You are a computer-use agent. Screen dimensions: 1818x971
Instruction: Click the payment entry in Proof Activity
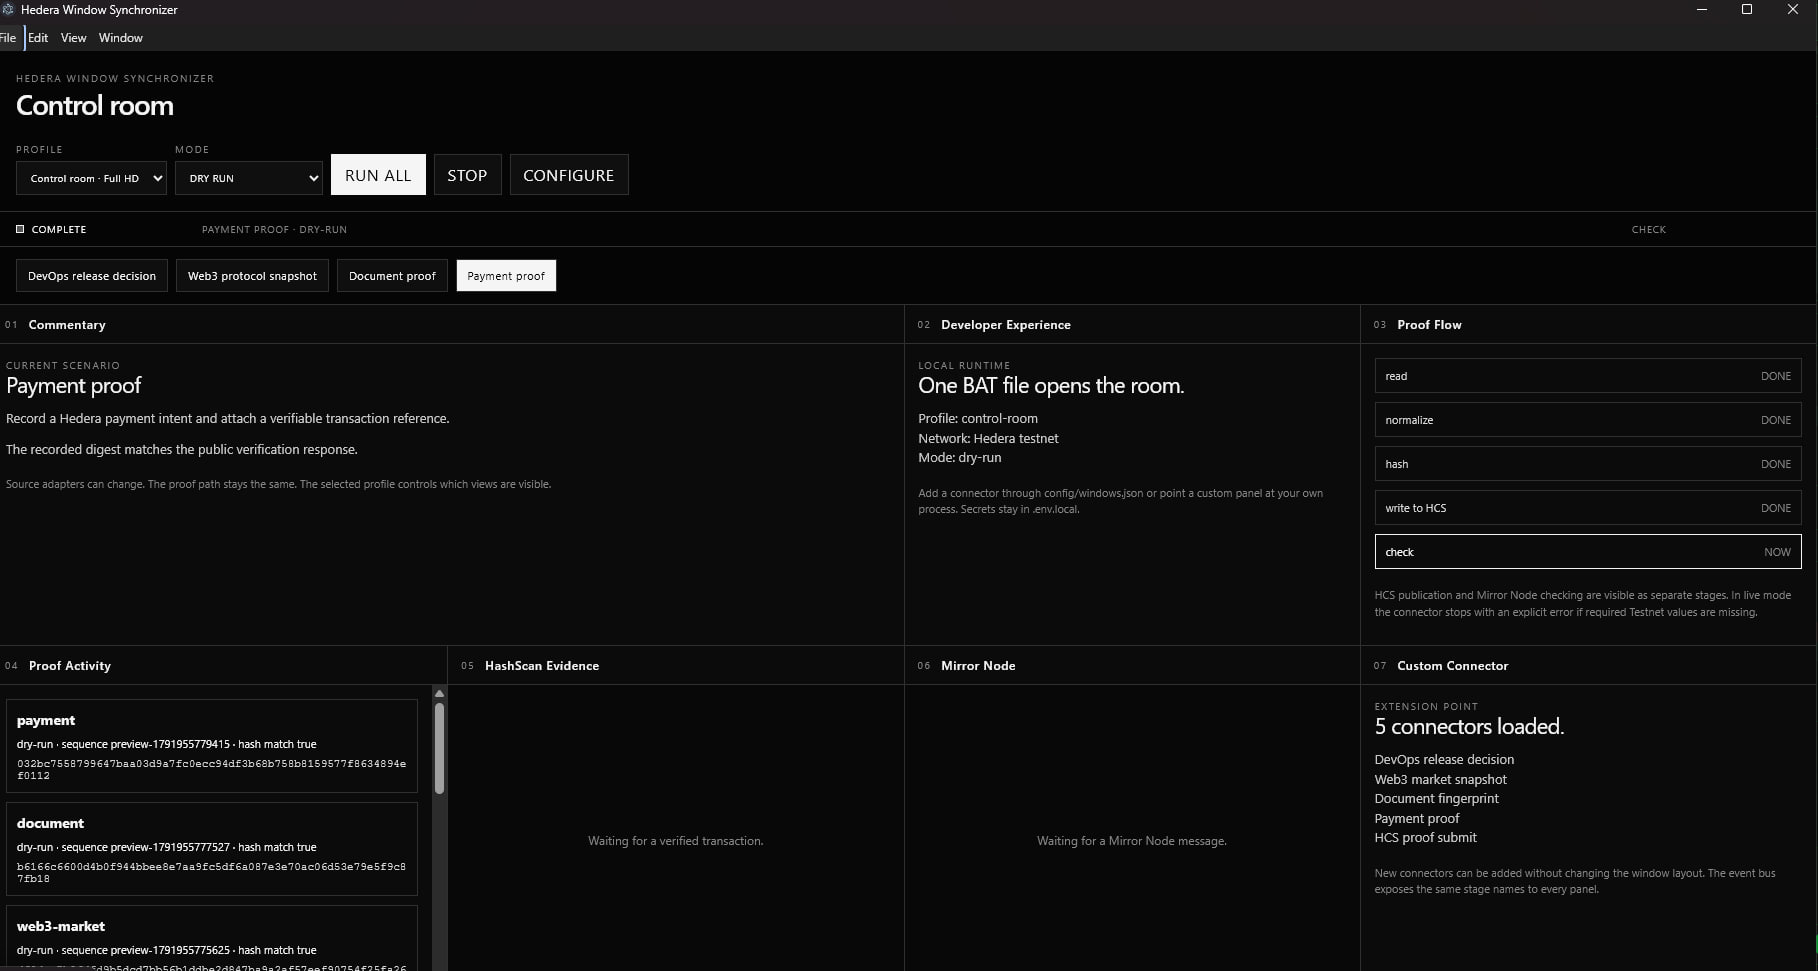click(x=212, y=747)
